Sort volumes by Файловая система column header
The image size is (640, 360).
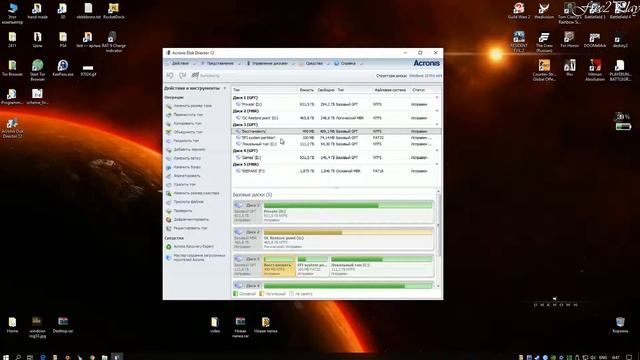click(391, 90)
